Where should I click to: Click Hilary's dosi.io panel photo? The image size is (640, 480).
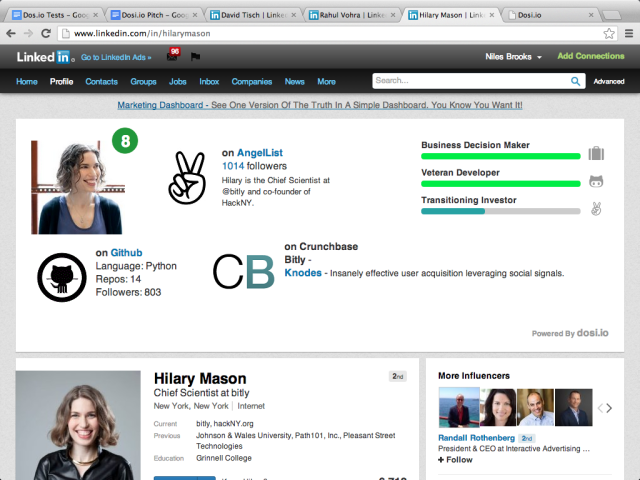[x=77, y=187]
